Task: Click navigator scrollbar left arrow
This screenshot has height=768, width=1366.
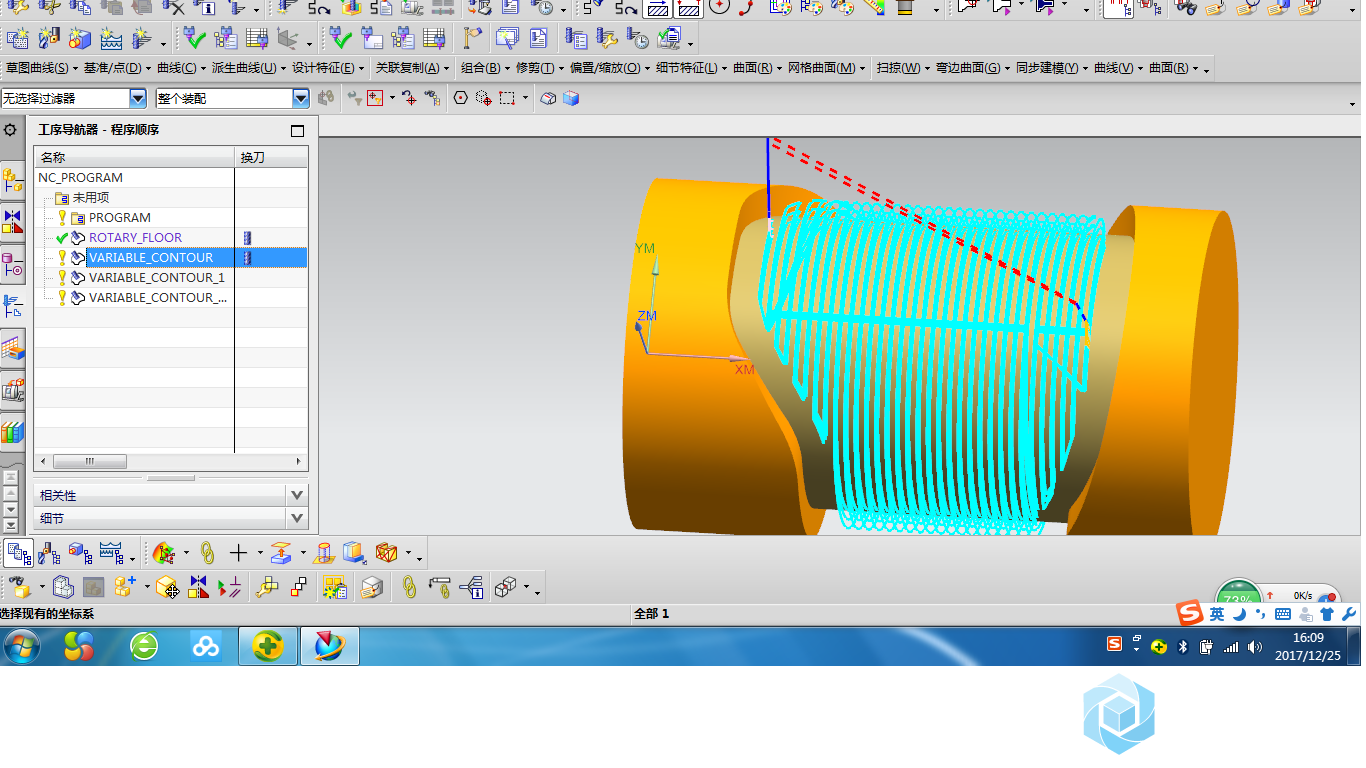Action: pos(42,461)
